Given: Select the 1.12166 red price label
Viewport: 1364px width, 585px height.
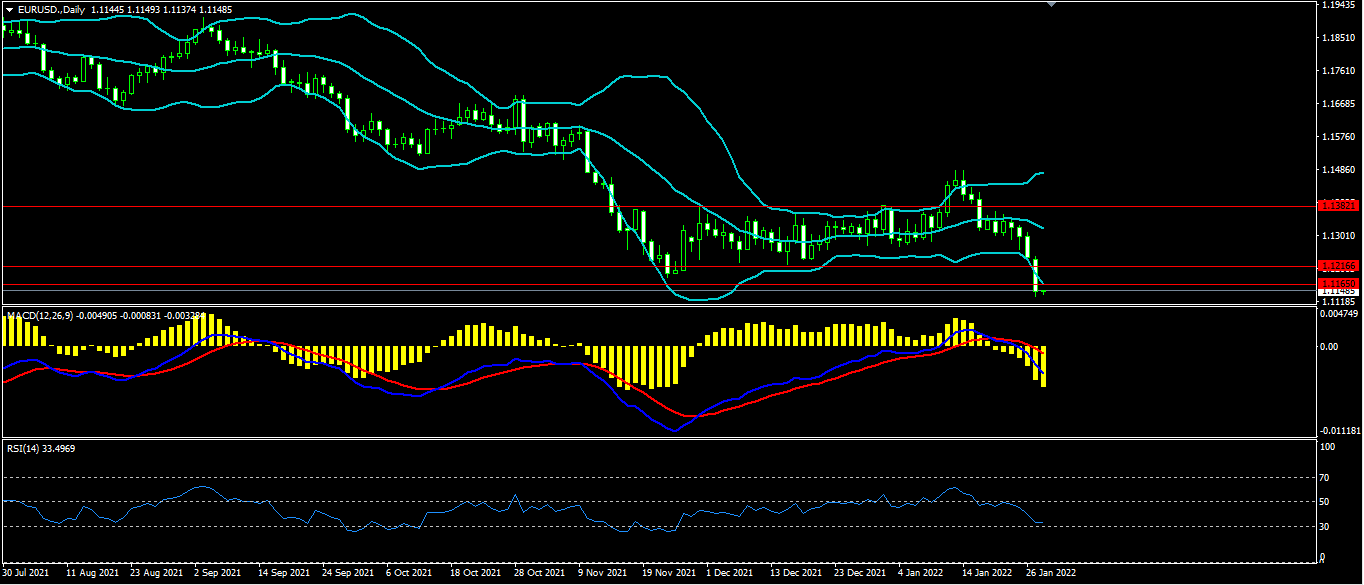Looking at the screenshot, I should pos(1338,266).
